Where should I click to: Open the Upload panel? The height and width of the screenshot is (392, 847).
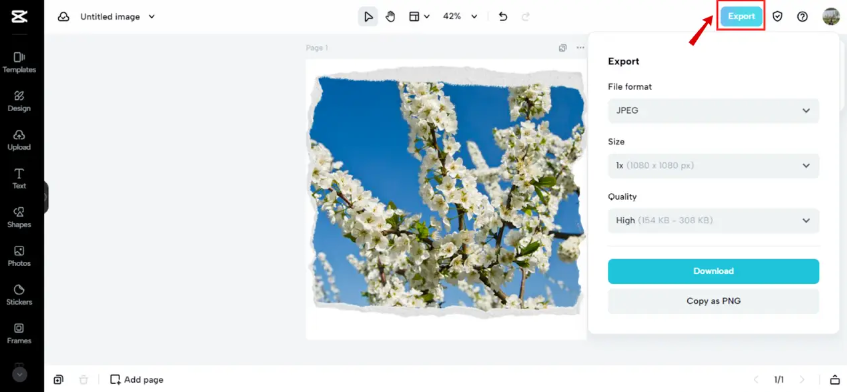tap(19, 140)
